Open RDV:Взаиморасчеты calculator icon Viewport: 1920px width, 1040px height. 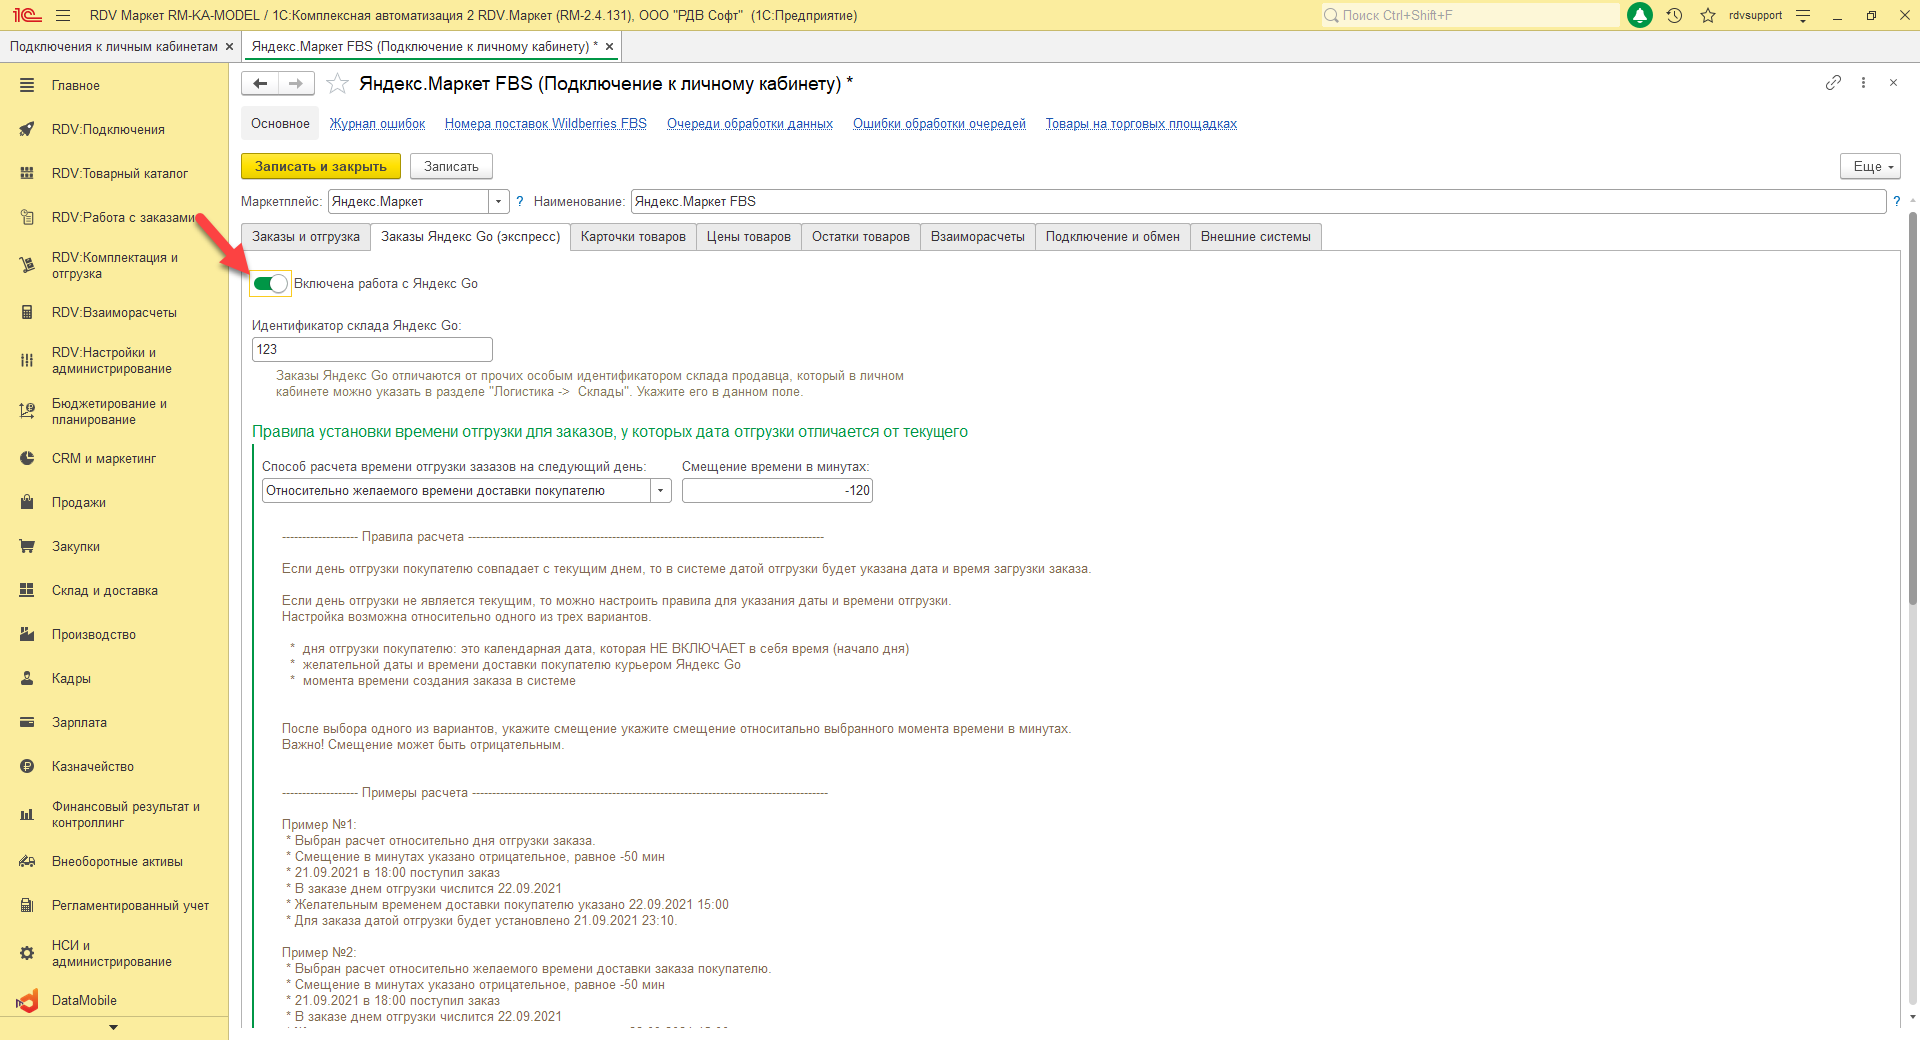click(x=27, y=312)
